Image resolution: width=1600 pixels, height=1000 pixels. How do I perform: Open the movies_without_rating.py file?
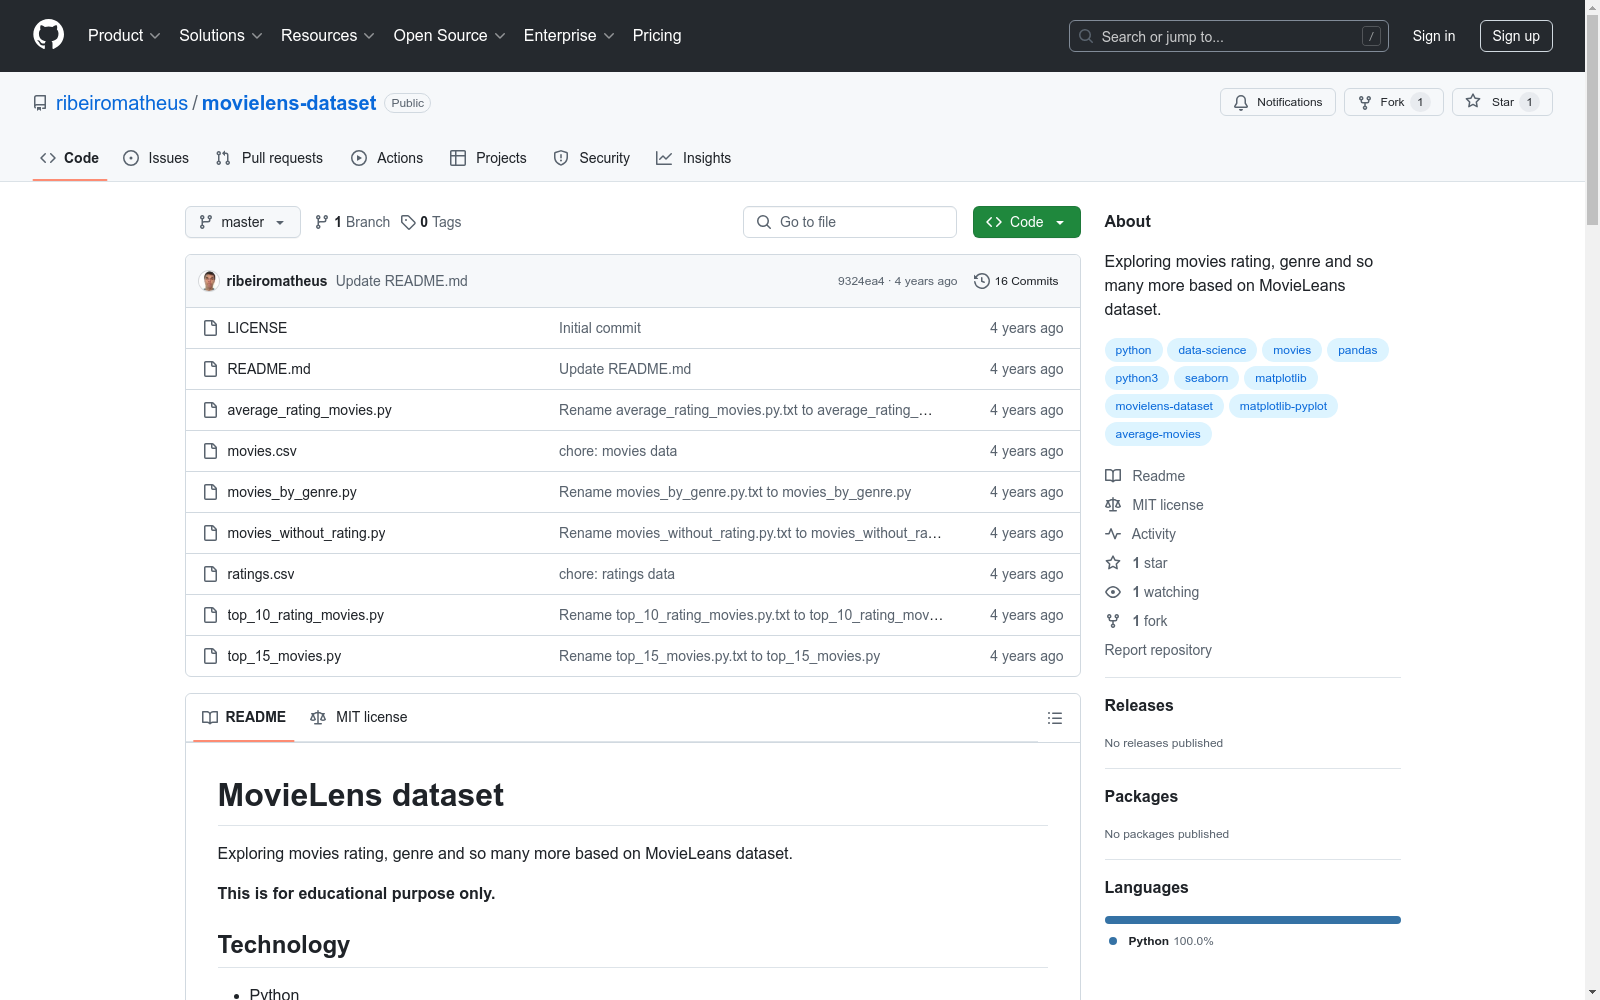[306, 533]
